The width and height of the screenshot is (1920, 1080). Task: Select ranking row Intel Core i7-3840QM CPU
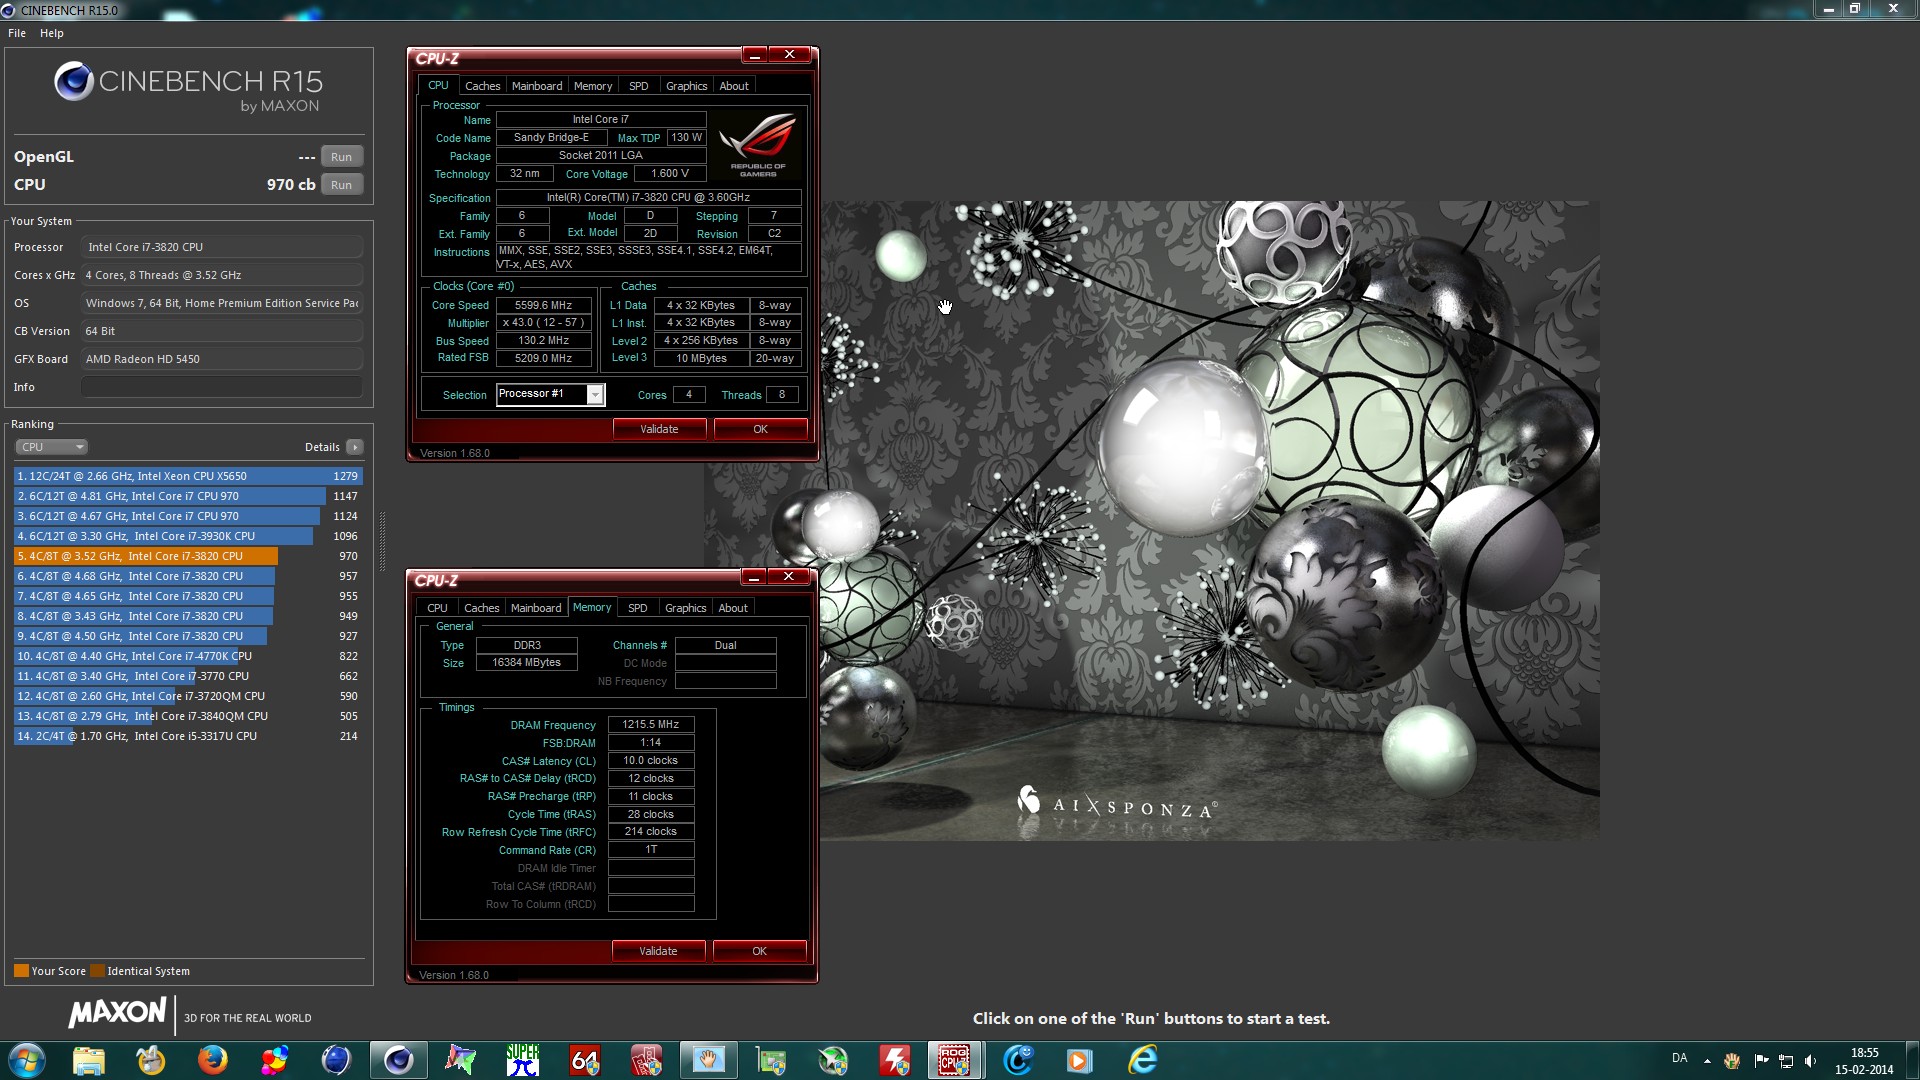click(x=188, y=716)
